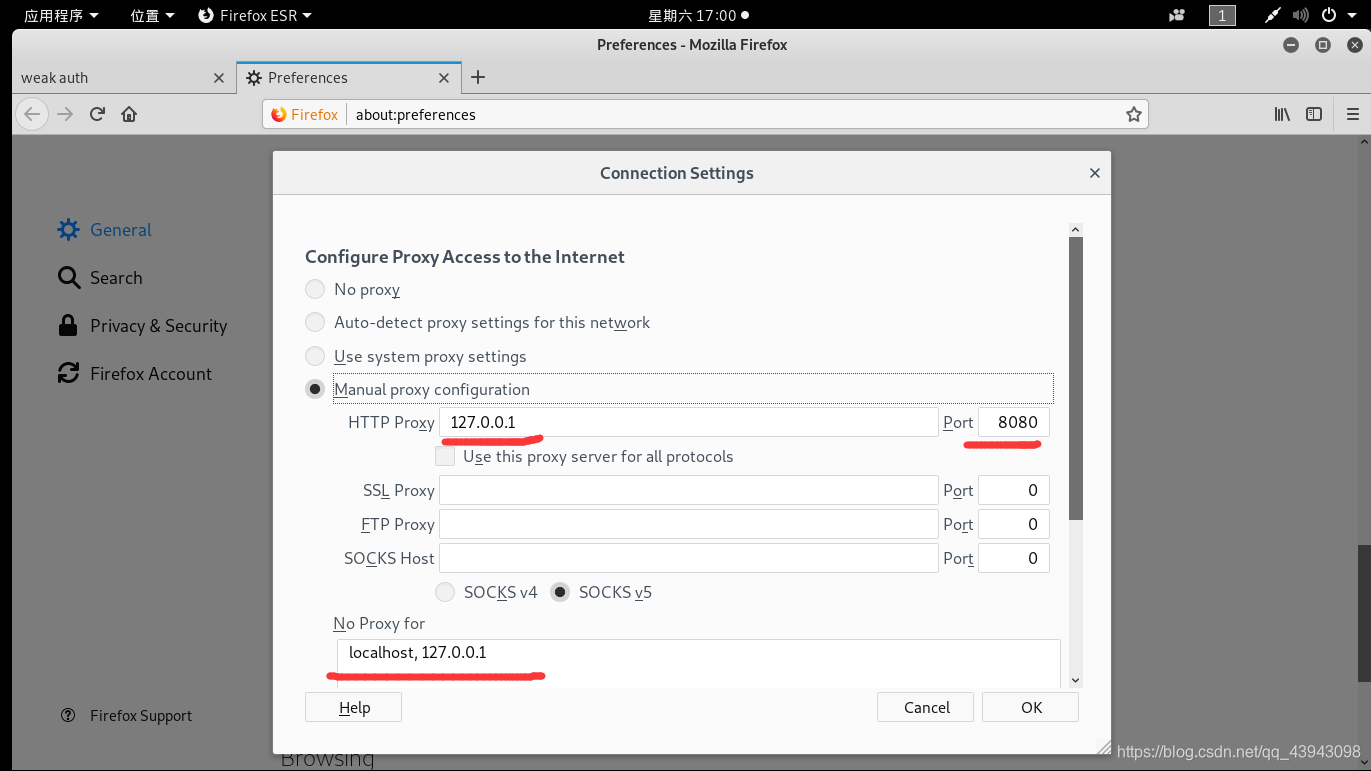The image size is (1371, 771).
Task: Click the HTTP Proxy address field
Action: click(x=689, y=422)
